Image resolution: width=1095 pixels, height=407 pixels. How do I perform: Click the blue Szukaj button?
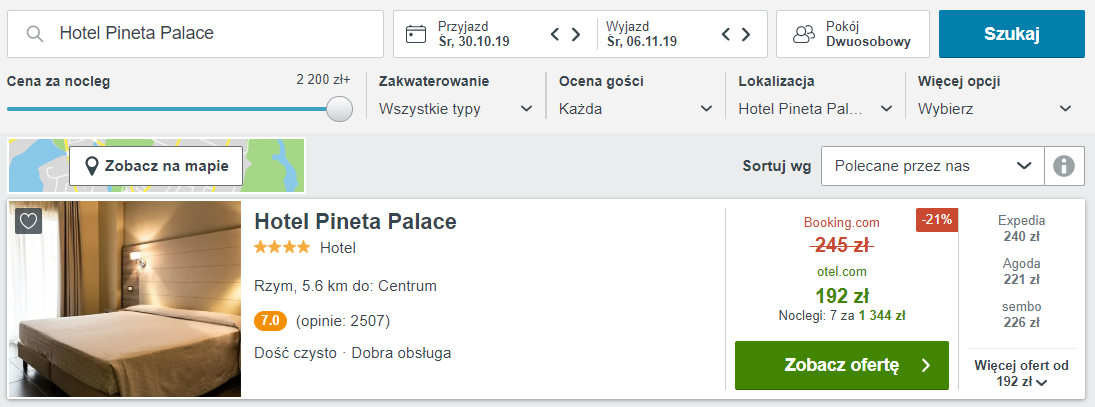point(1012,34)
